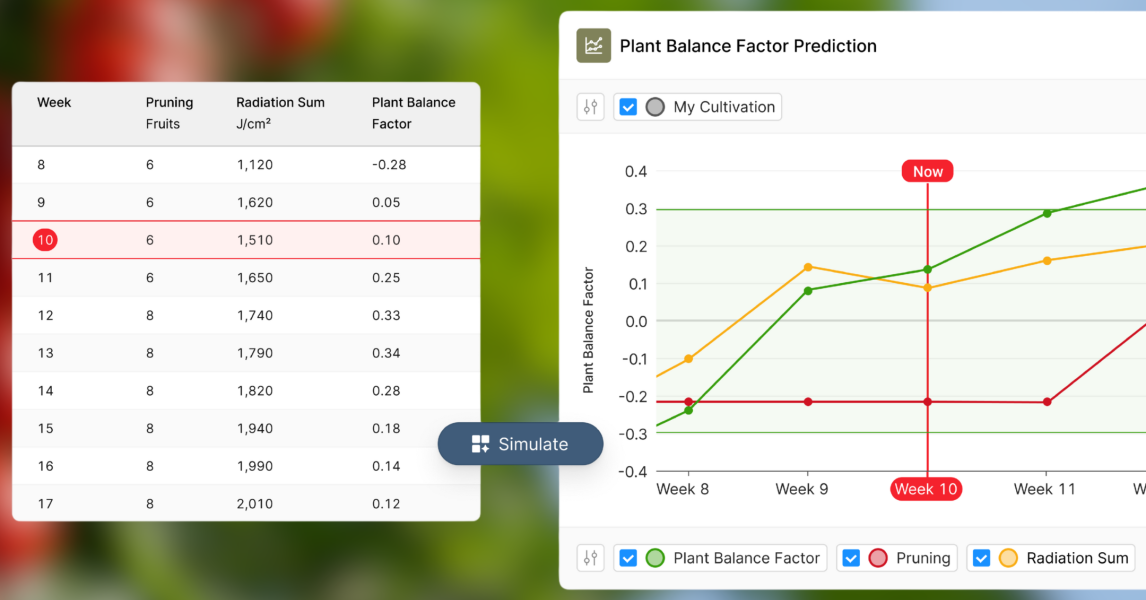Click the Week 9 axis label
Viewport: 1146px width, 600px height.
coord(802,489)
